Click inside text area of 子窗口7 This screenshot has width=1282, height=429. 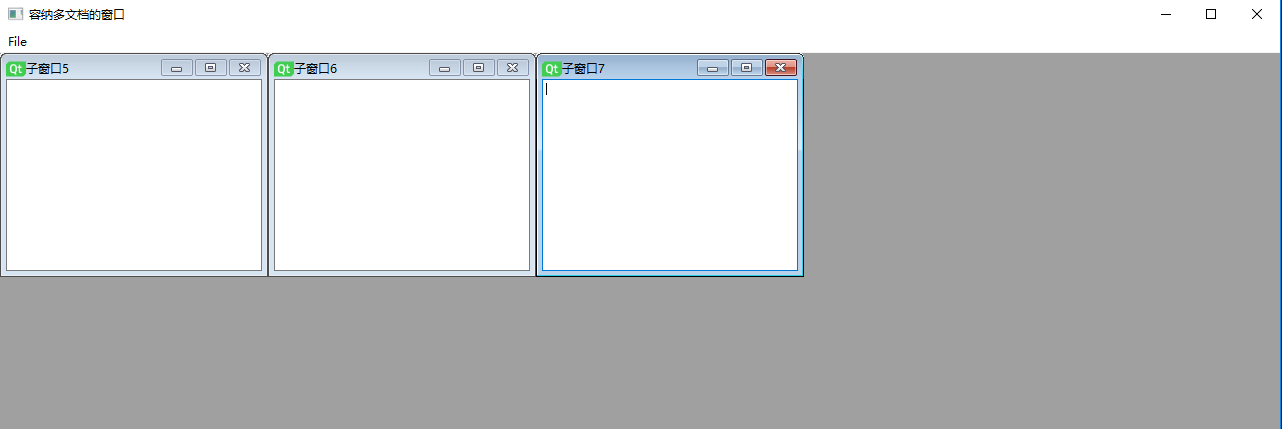click(x=670, y=175)
